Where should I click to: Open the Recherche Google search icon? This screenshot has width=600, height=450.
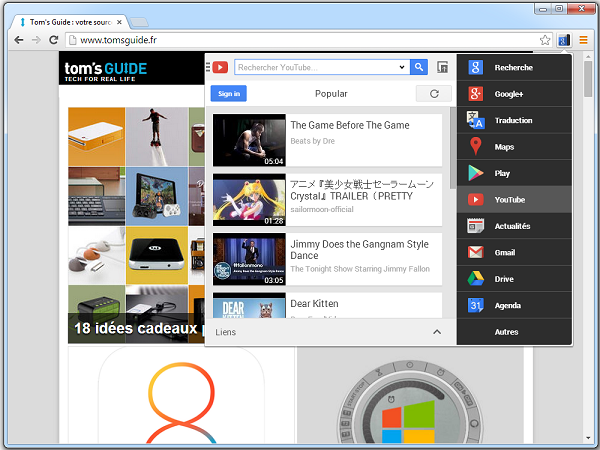[475, 67]
